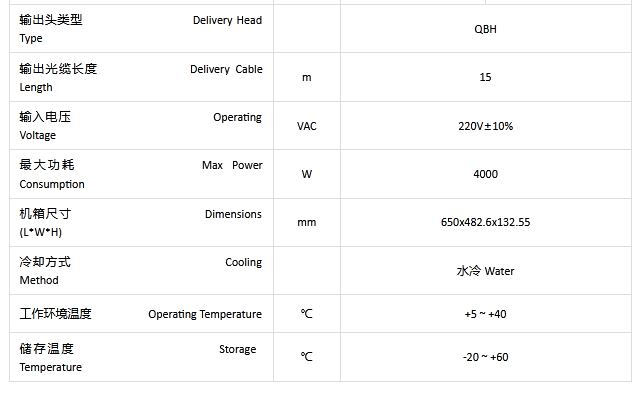This screenshot has width=639, height=393.
Task: Click the QBH delivery head value
Action: tap(485, 29)
